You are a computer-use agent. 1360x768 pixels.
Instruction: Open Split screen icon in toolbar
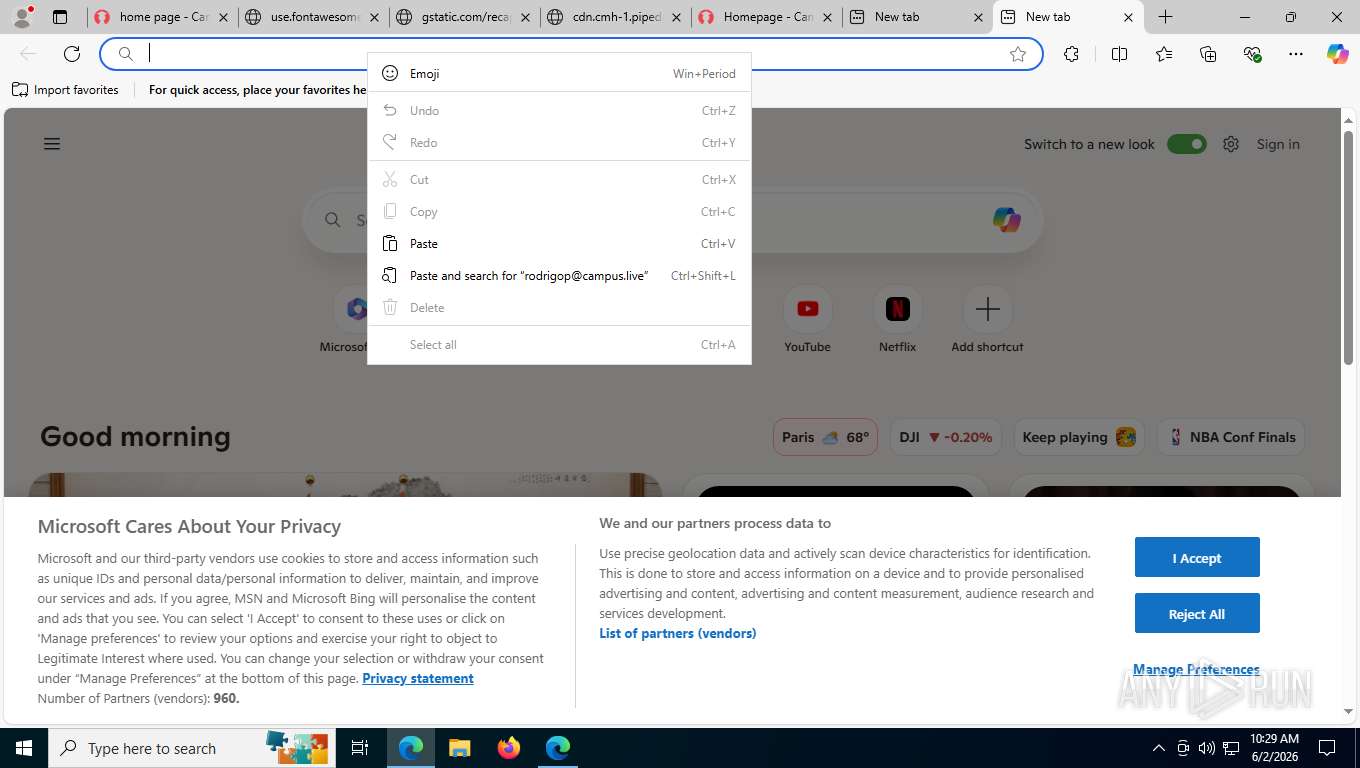(x=1119, y=54)
